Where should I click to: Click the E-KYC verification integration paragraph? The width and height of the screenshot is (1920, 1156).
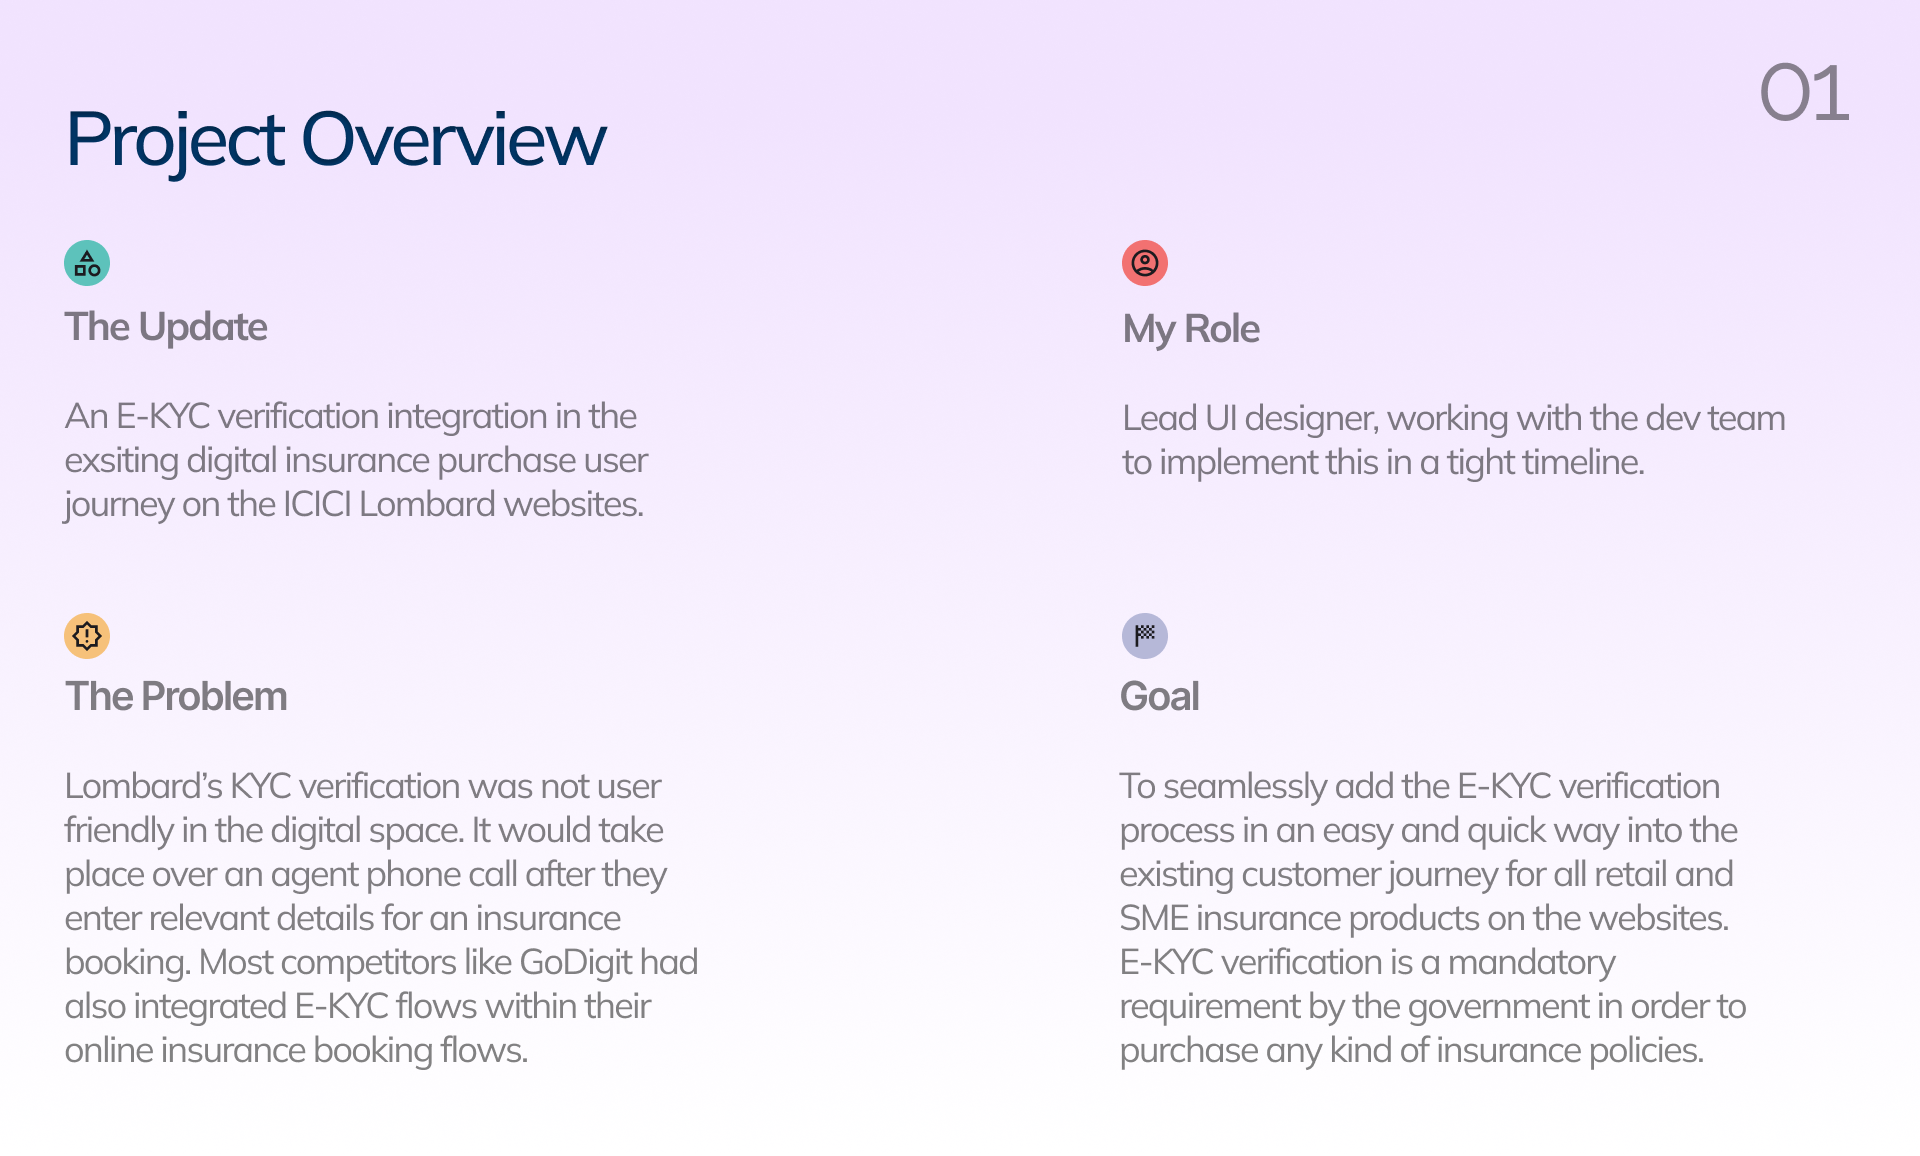356,460
